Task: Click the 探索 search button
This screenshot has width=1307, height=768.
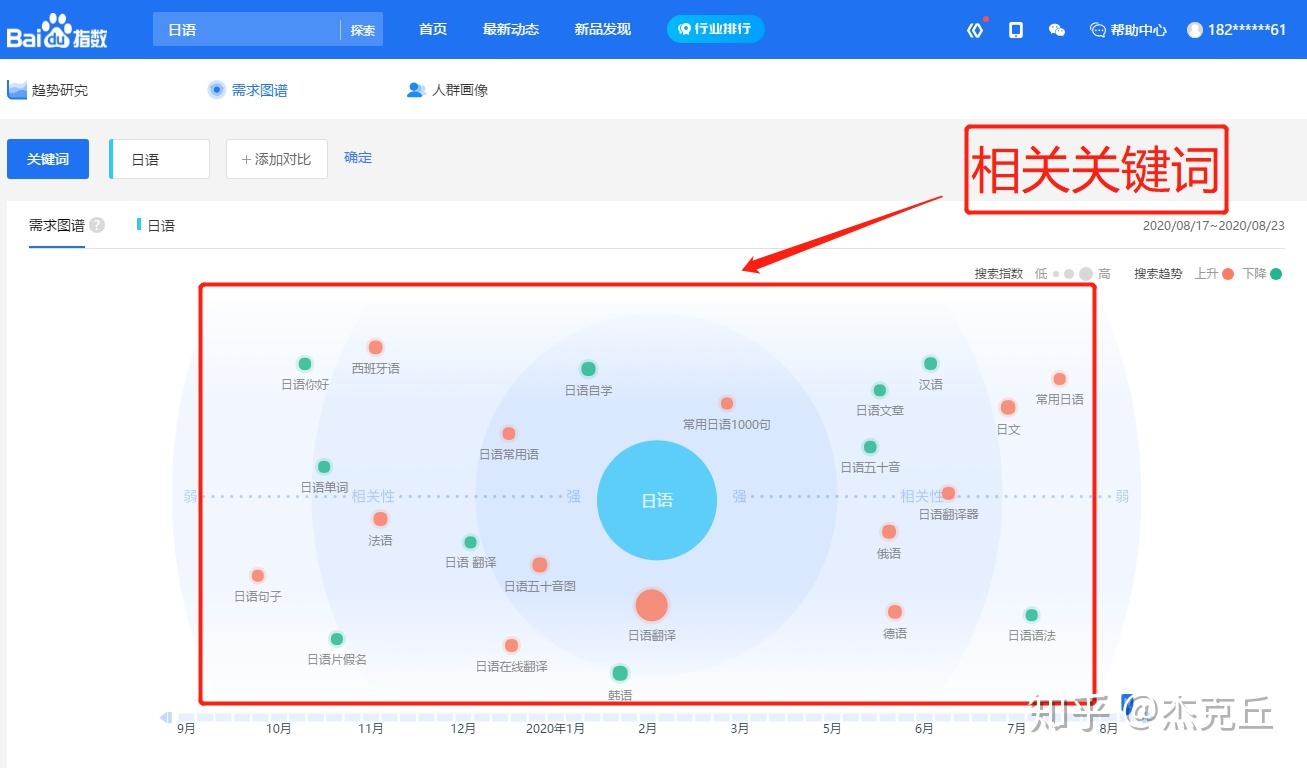Action: [x=362, y=30]
